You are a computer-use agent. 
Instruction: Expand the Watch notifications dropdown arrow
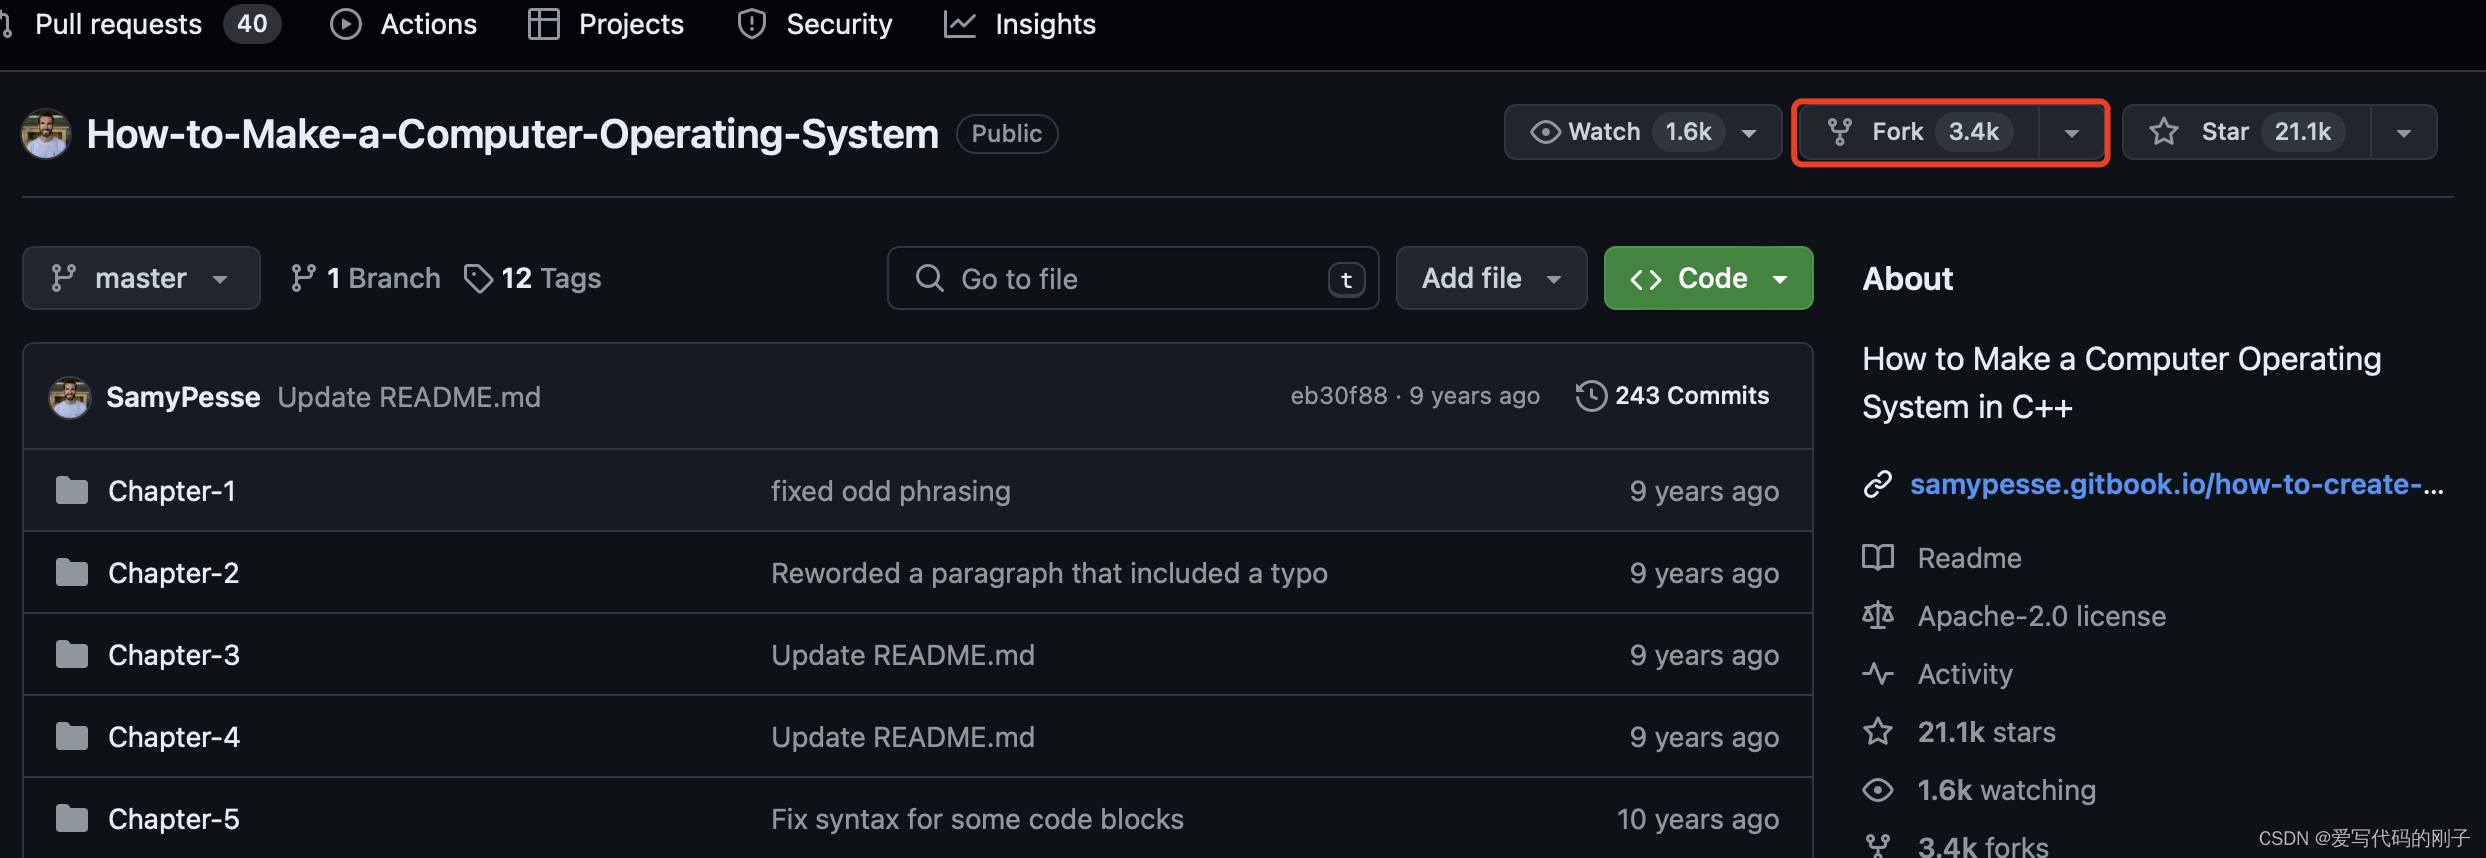coord(1750,132)
